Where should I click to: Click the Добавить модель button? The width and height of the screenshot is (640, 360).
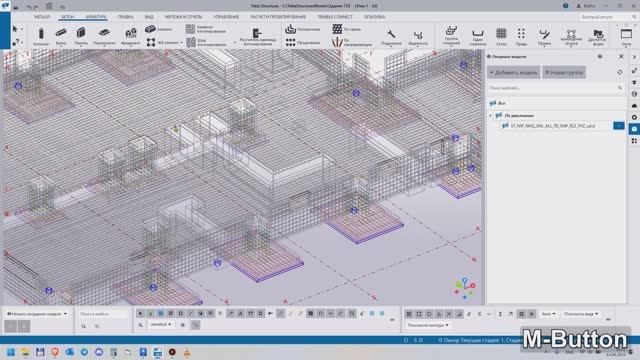click(x=513, y=72)
